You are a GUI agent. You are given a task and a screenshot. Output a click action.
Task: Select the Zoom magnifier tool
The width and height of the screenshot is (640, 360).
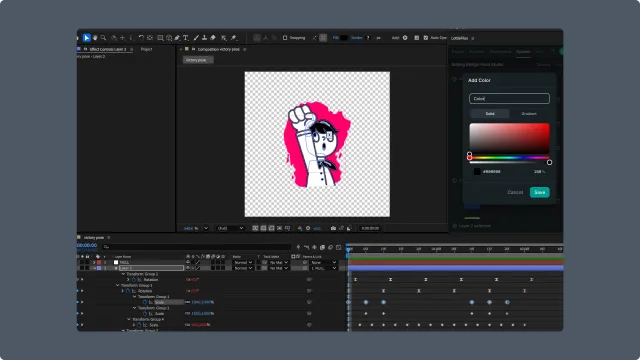tap(103, 38)
